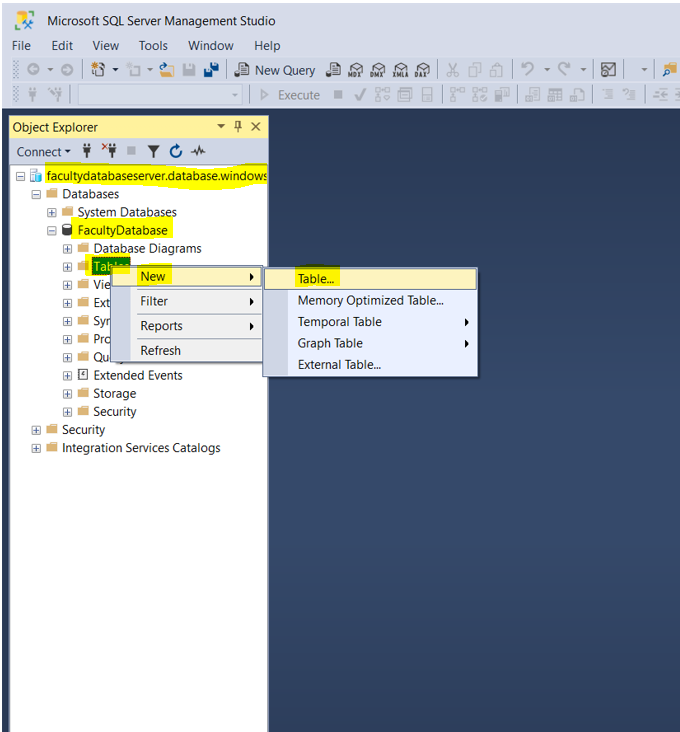Click the Copy icon in toolbar
The width and height of the screenshot is (680, 732).
[x=475, y=70]
